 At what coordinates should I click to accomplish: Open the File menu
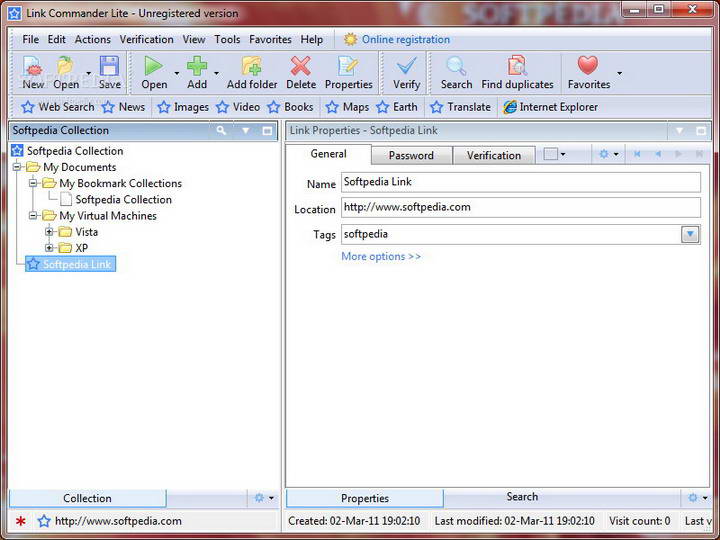pos(30,39)
